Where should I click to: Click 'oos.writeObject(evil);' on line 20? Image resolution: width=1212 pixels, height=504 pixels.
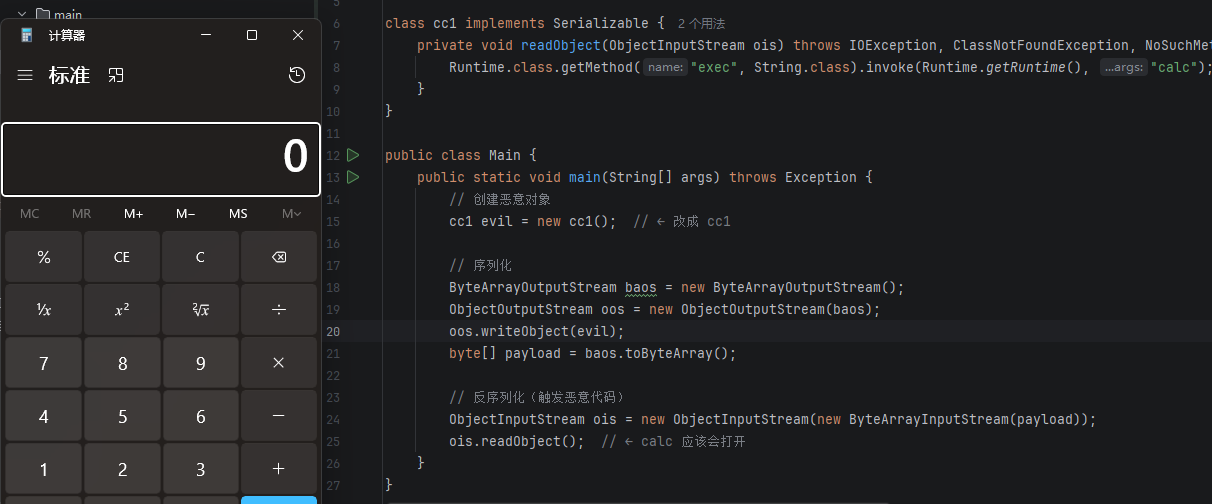537,331
